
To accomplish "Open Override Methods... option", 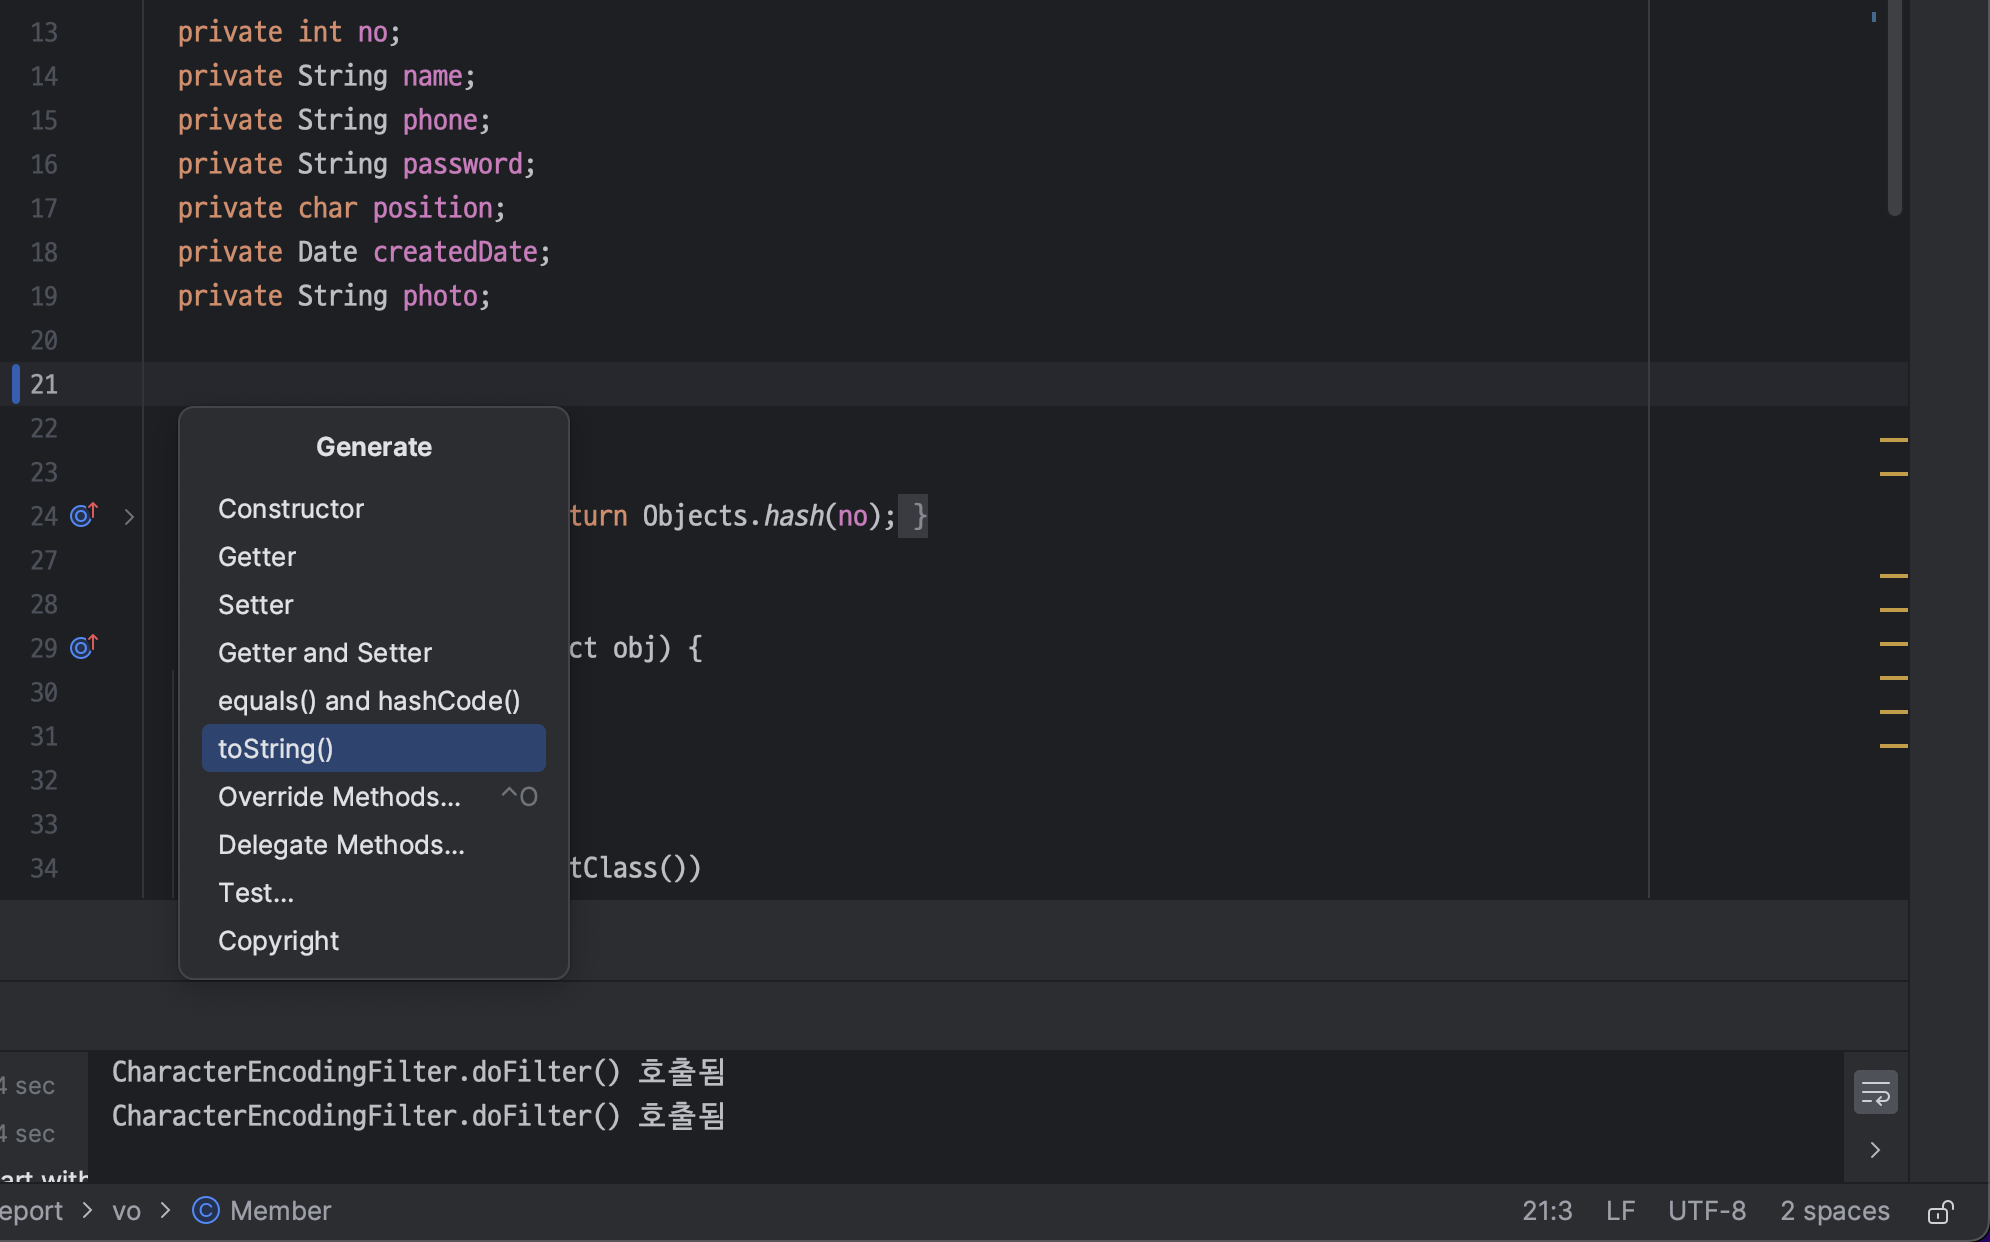I will [339, 797].
